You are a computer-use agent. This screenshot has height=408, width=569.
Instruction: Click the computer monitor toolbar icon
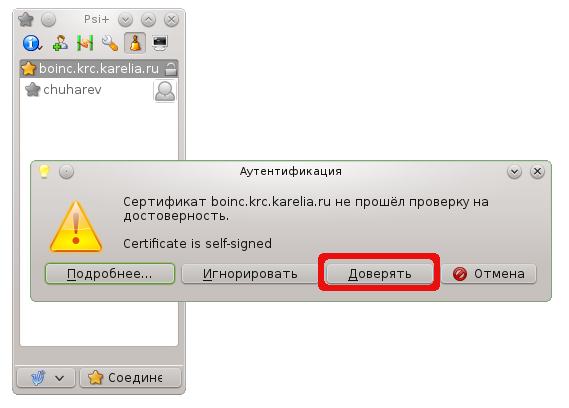[160, 43]
